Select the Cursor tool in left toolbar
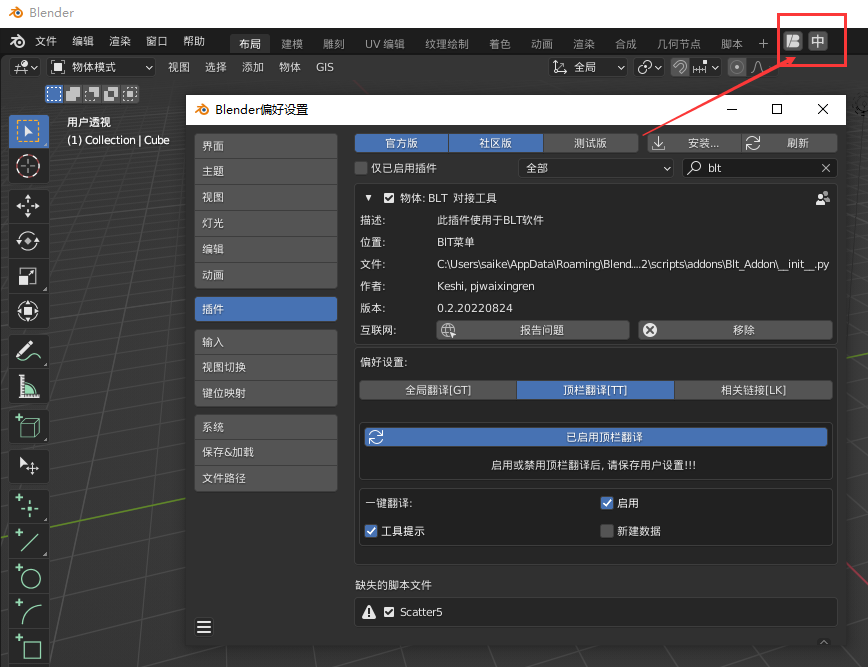The height and width of the screenshot is (667, 868). [x=28, y=166]
